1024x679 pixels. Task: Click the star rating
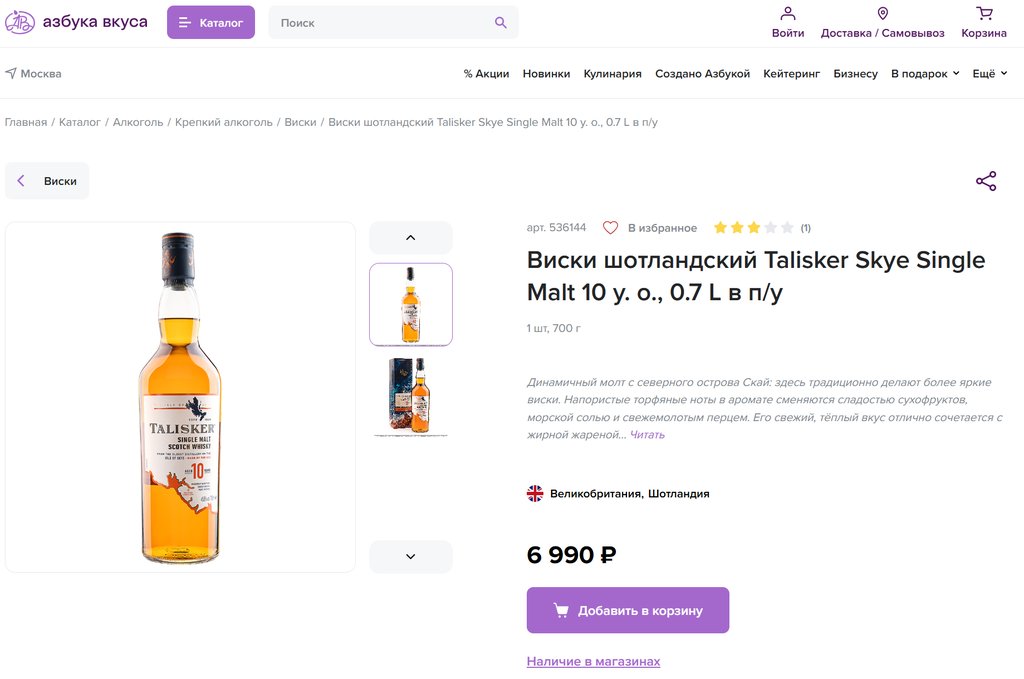coord(753,228)
